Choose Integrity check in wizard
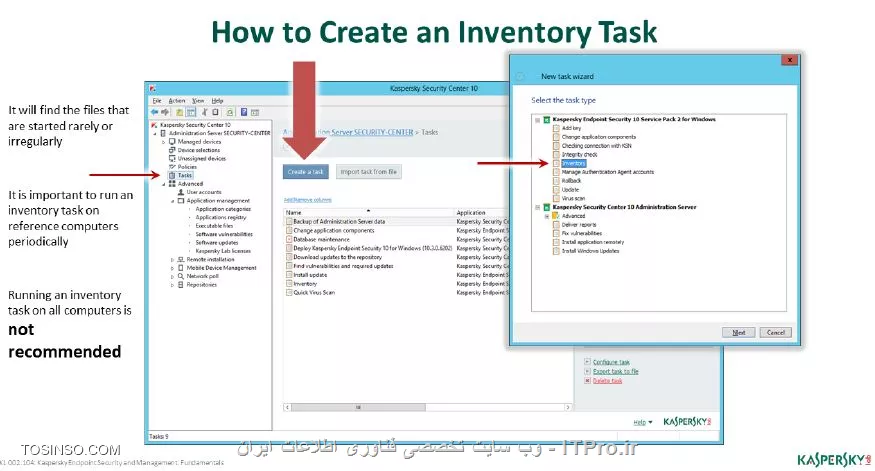The width and height of the screenshot is (875, 471). (x=579, y=155)
